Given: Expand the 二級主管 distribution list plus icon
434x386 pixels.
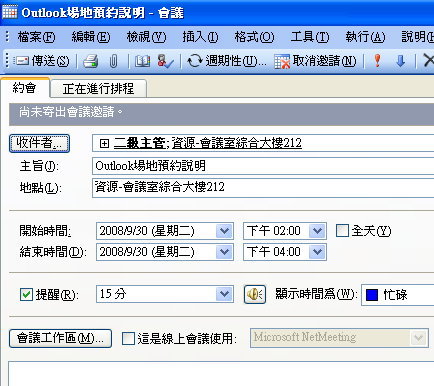Looking at the screenshot, I should point(104,143).
